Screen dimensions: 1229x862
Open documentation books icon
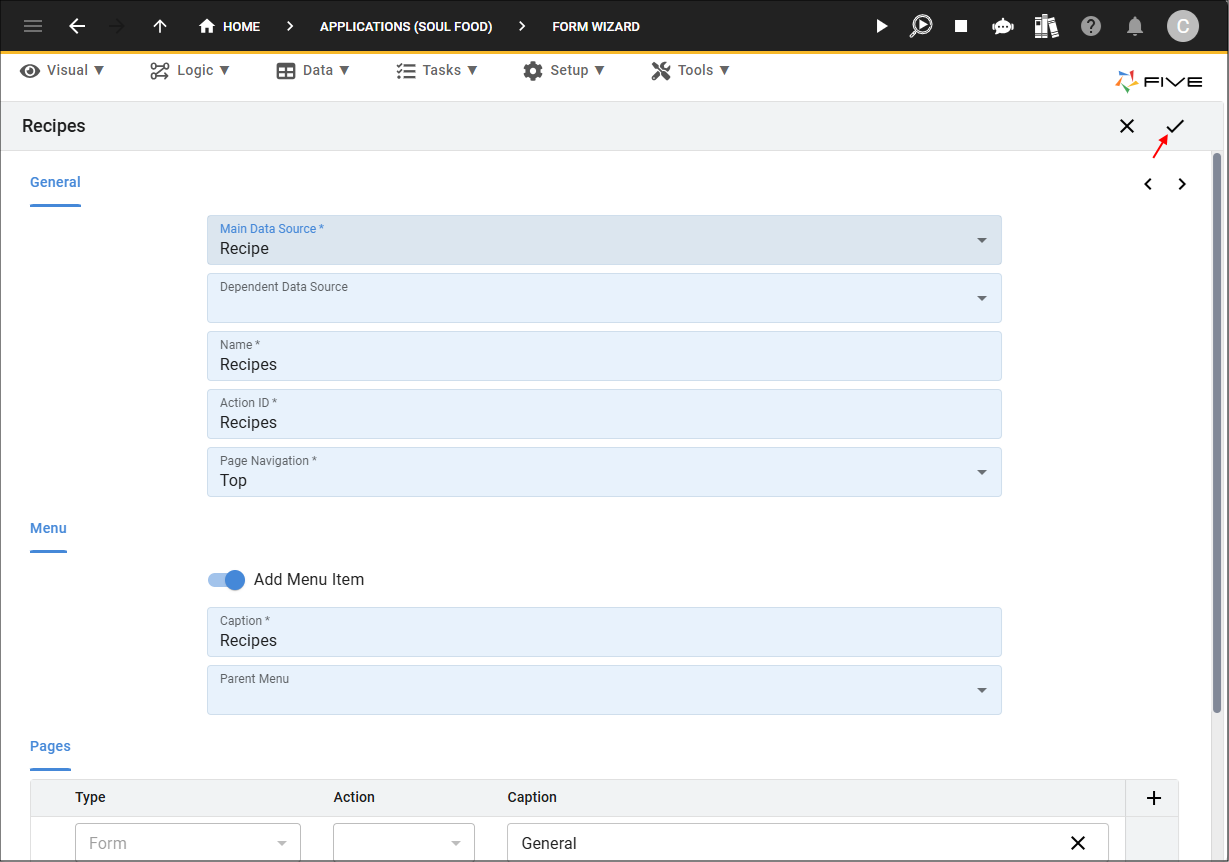pyautogui.click(x=1046, y=26)
